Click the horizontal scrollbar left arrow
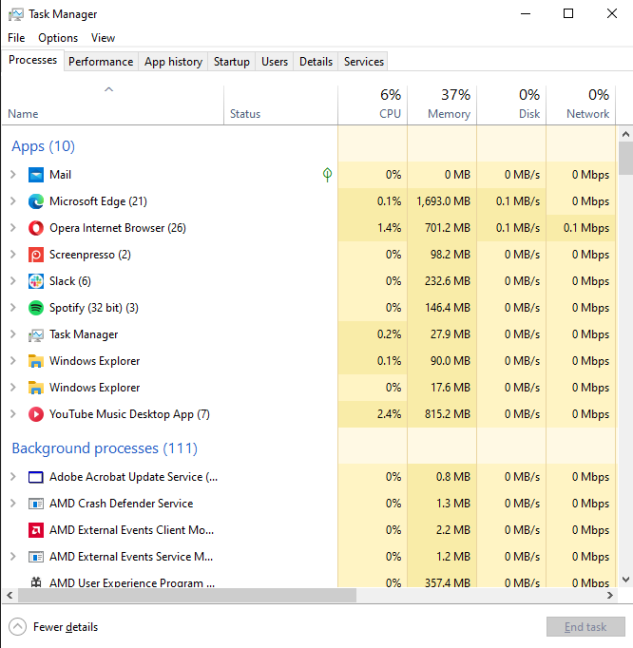 [10, 596]
